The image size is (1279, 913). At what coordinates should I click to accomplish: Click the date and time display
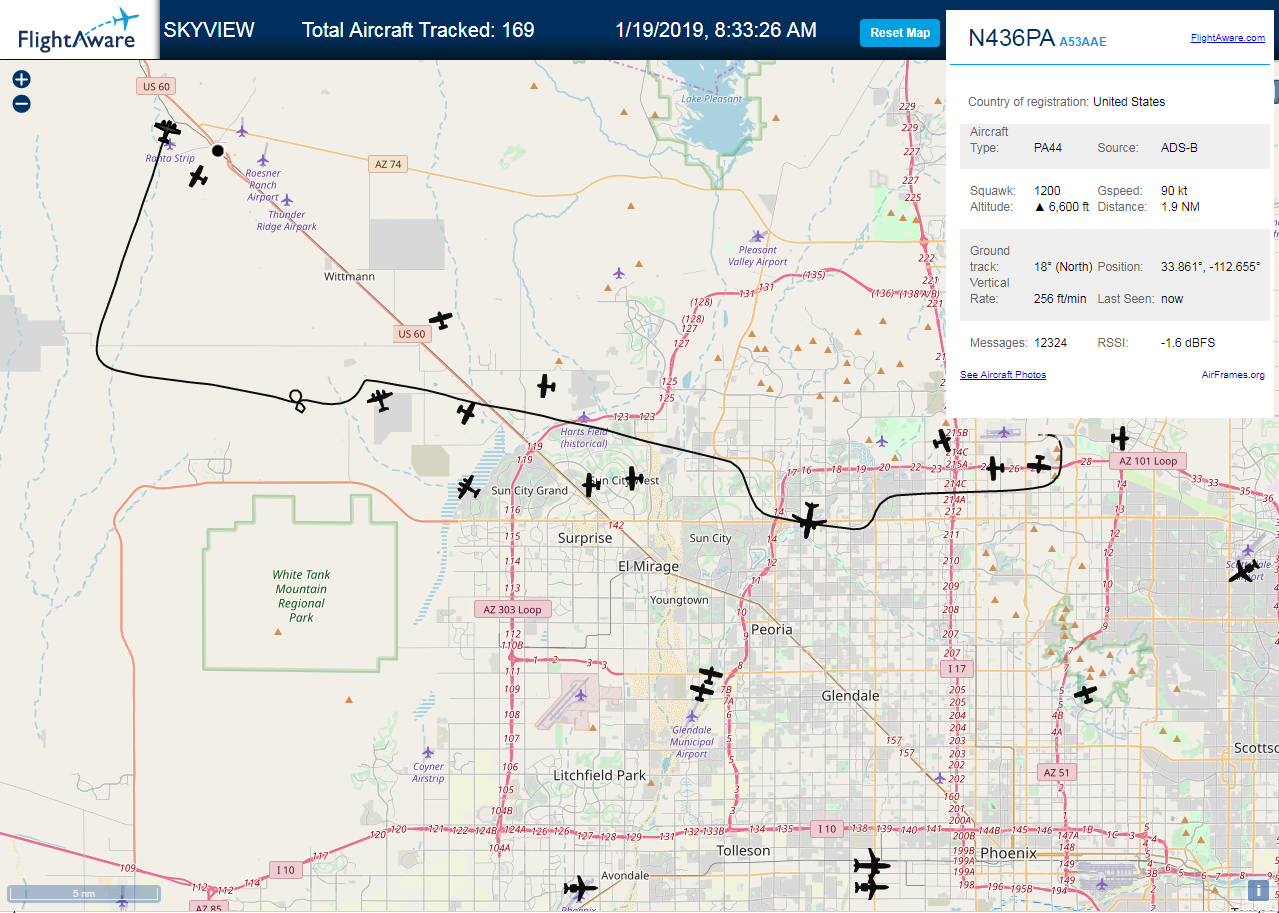pyautogui.click(x=716, y=30)
